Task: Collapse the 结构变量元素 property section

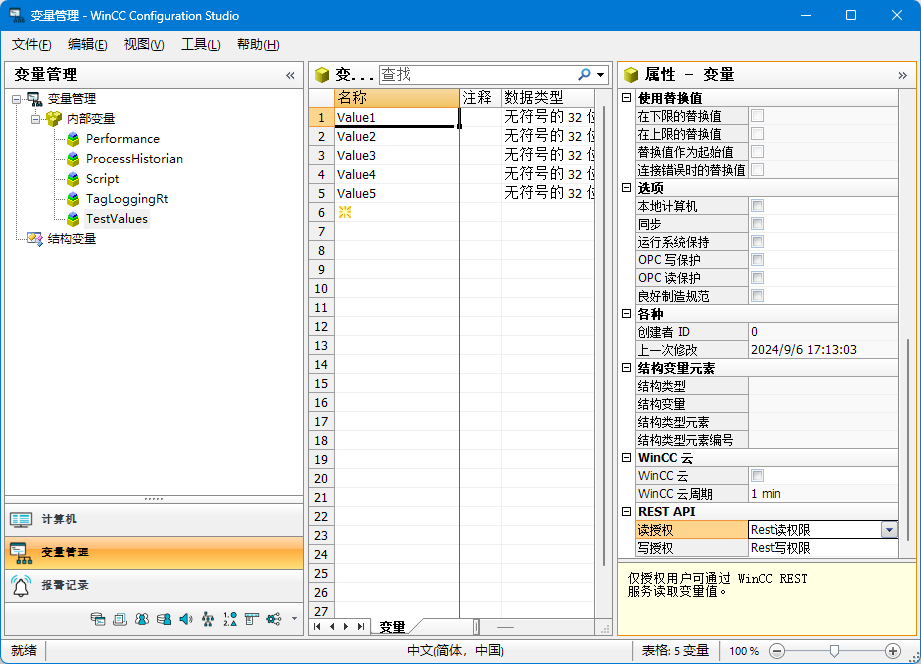Action: coord(627,368)
